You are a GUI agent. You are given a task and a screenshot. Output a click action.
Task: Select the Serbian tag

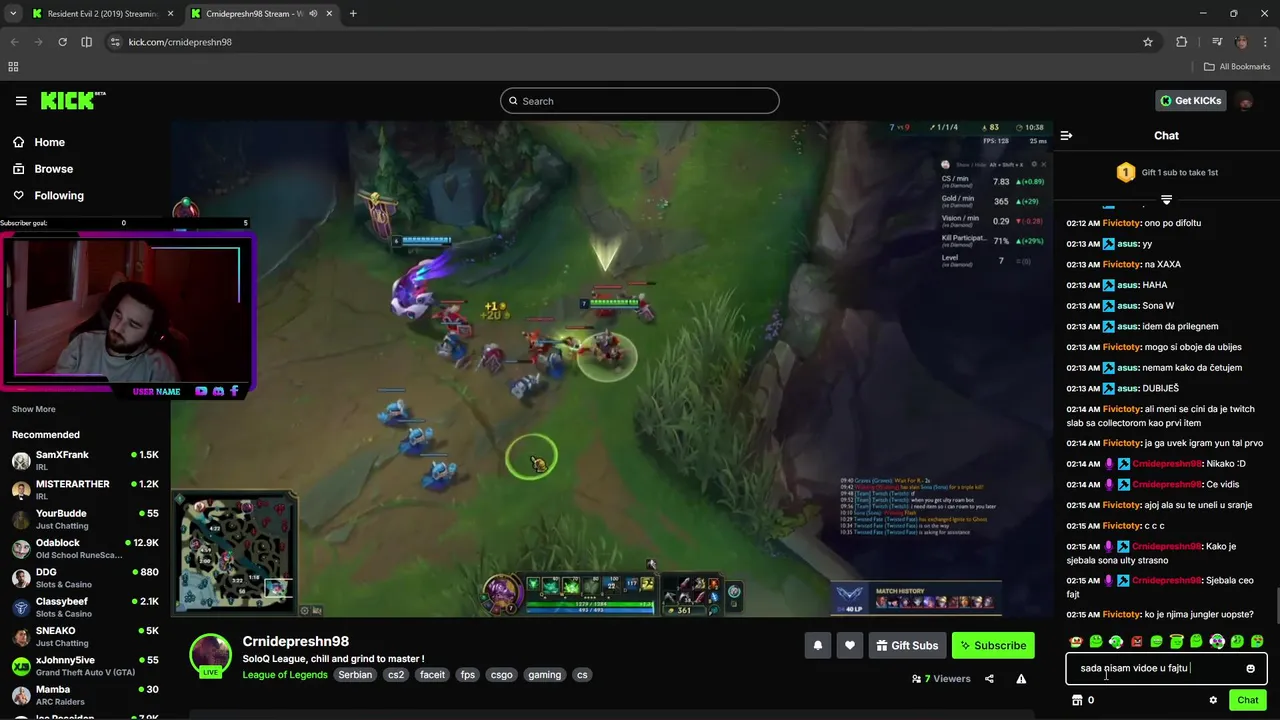(x=355, y=675)
